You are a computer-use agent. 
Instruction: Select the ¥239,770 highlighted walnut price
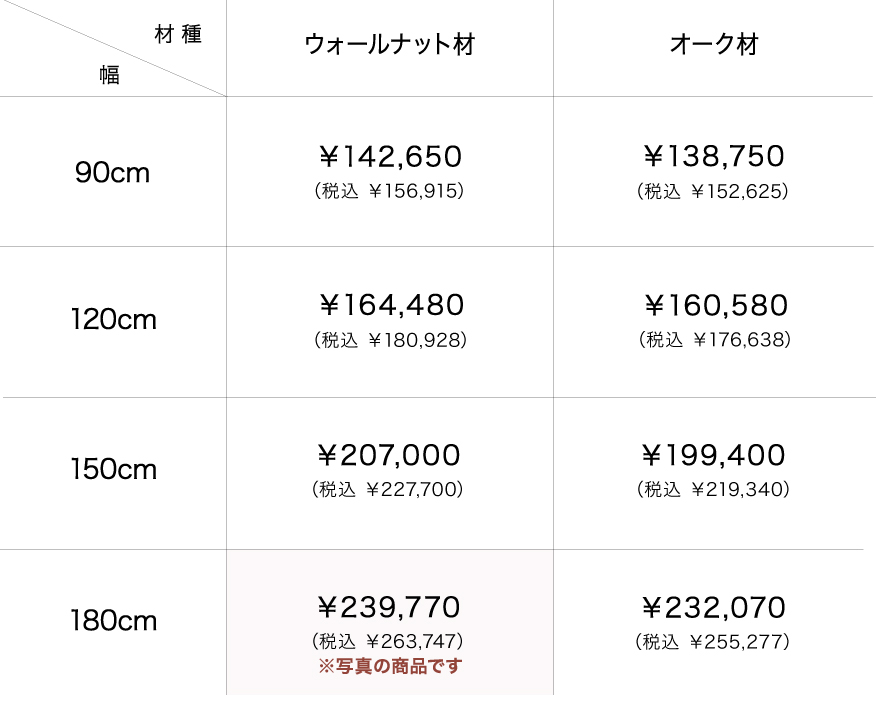389,607
